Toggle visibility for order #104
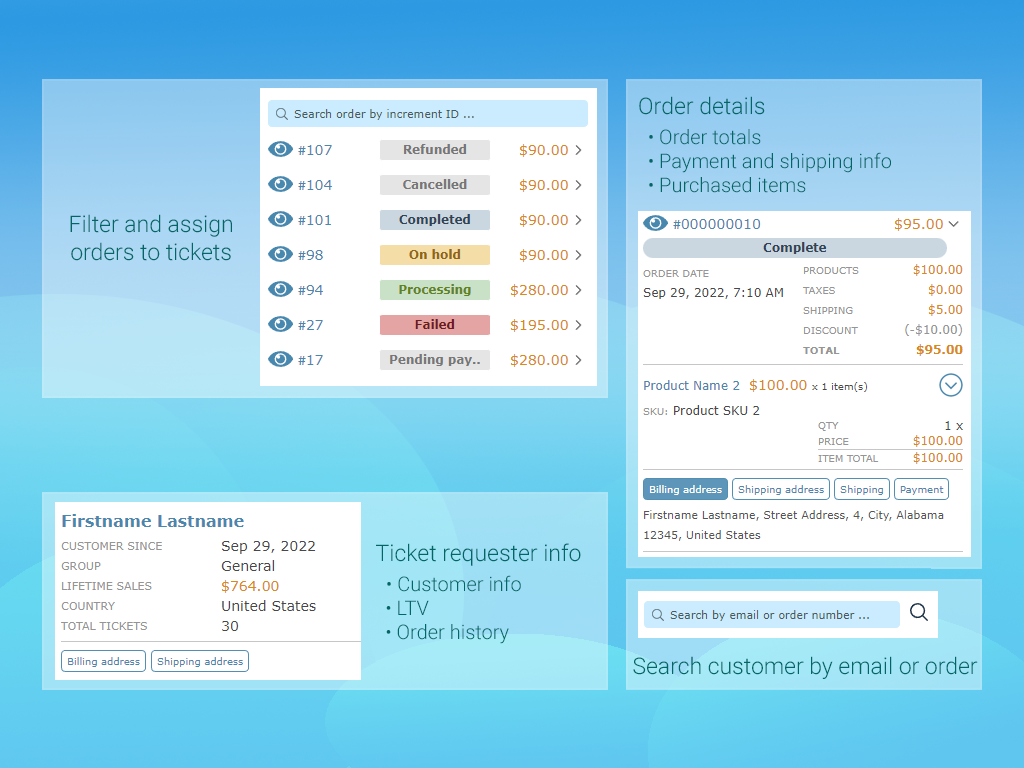The image size is (1024, 768). pos(281,184)
